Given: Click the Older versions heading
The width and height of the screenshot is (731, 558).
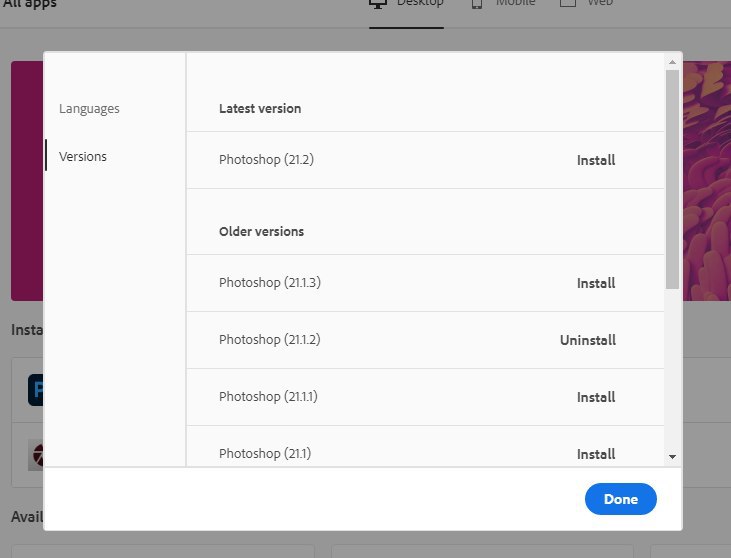Looking at the screenshot, I should pyautogui.click(x=262, y=232).
